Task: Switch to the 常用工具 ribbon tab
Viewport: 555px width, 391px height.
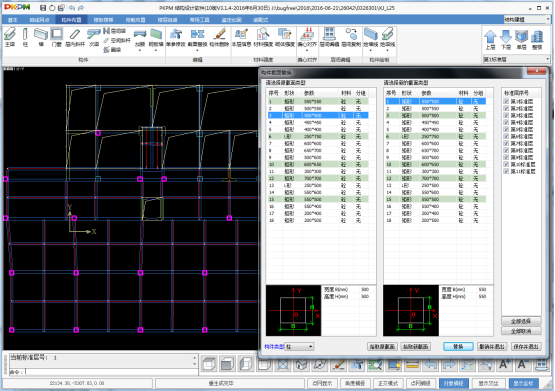Action: point(200,20)
